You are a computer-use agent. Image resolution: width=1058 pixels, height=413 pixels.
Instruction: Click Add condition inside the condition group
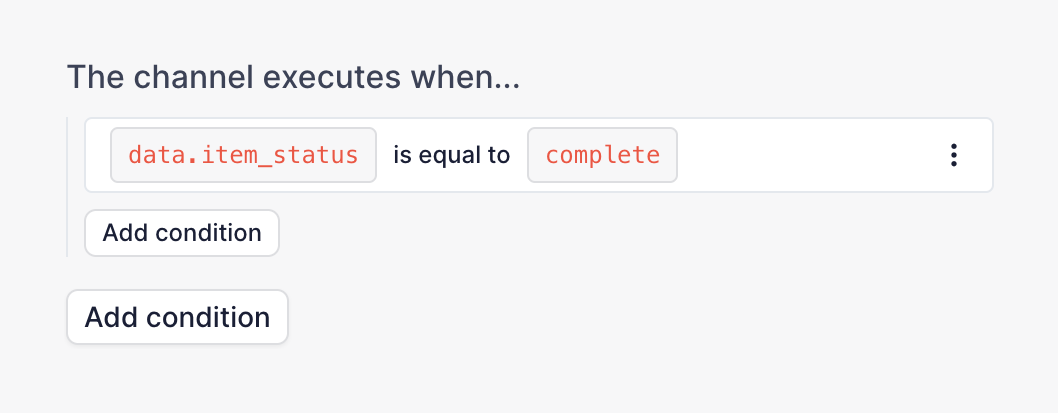[182, 233]
